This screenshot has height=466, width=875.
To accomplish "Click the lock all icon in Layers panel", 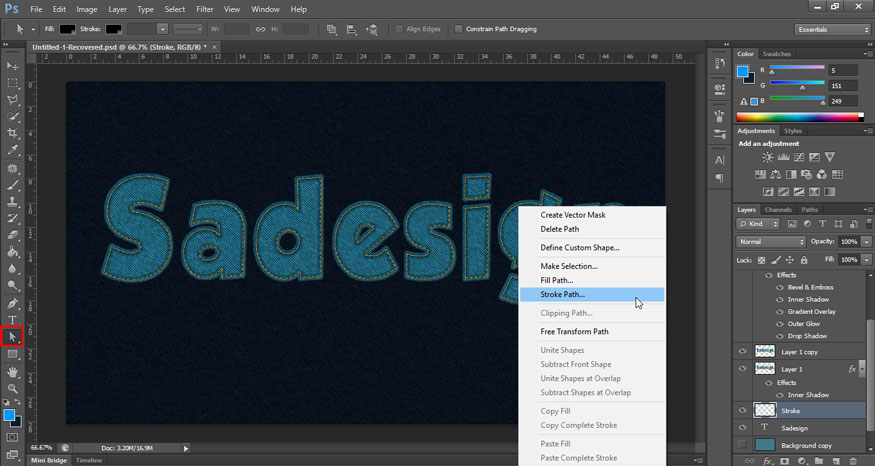I will pyautogui.click(x=804, y=260).
